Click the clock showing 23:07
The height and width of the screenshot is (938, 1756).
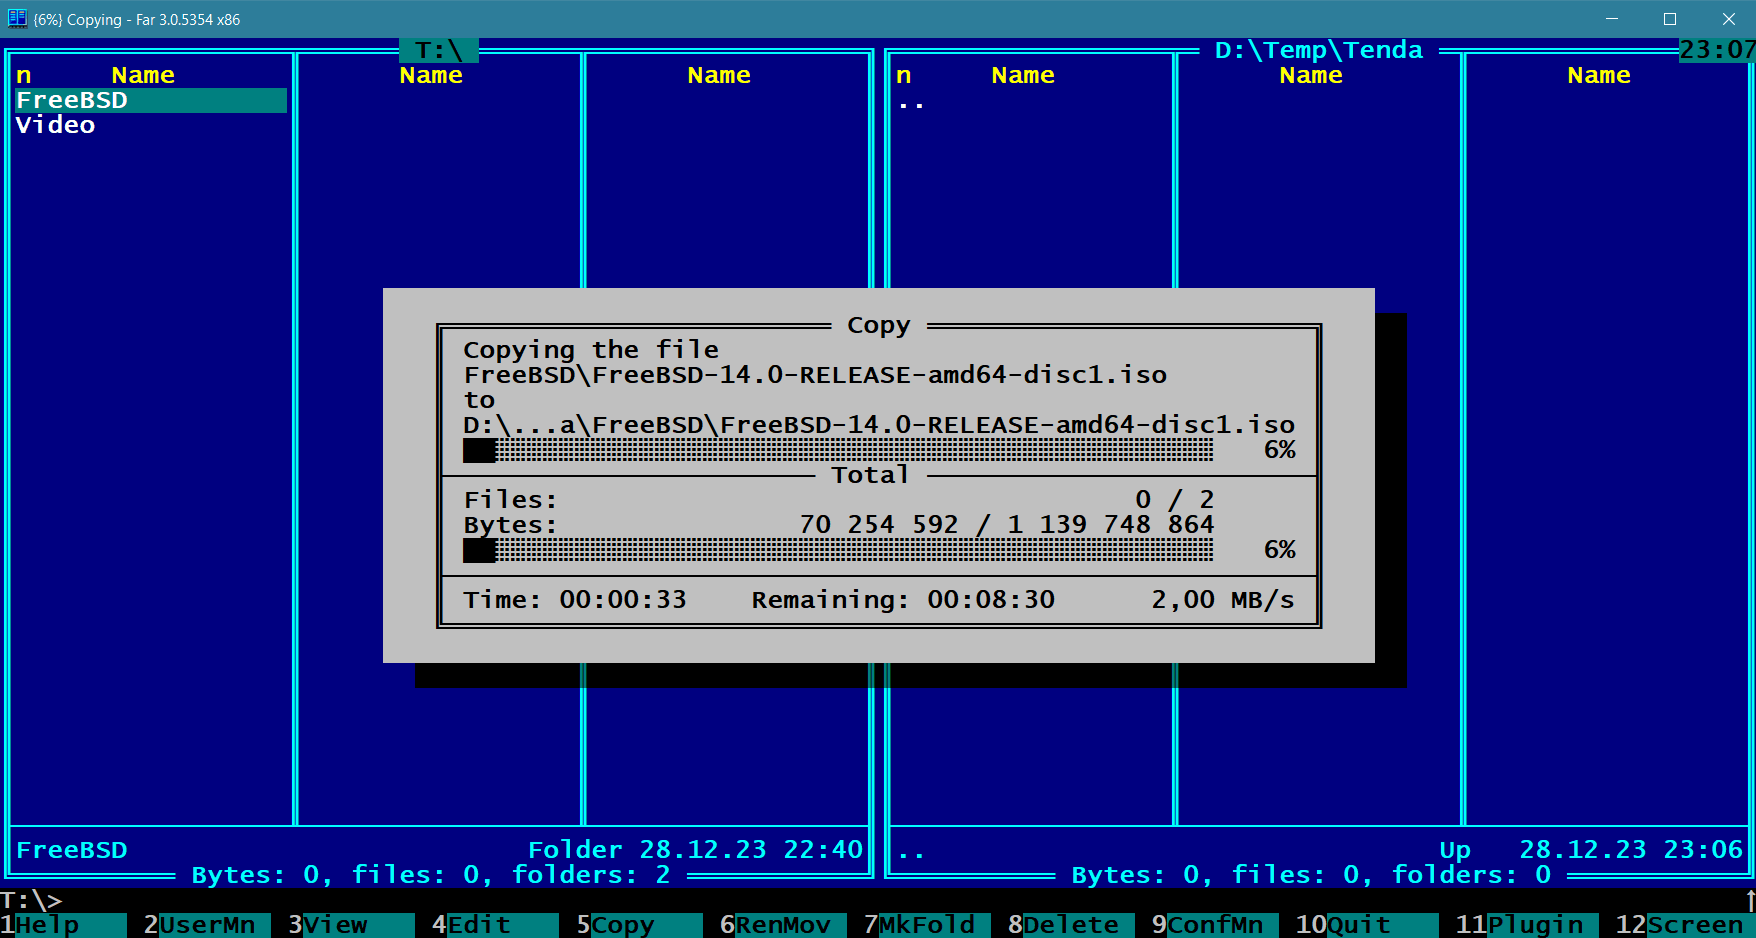1717,50
